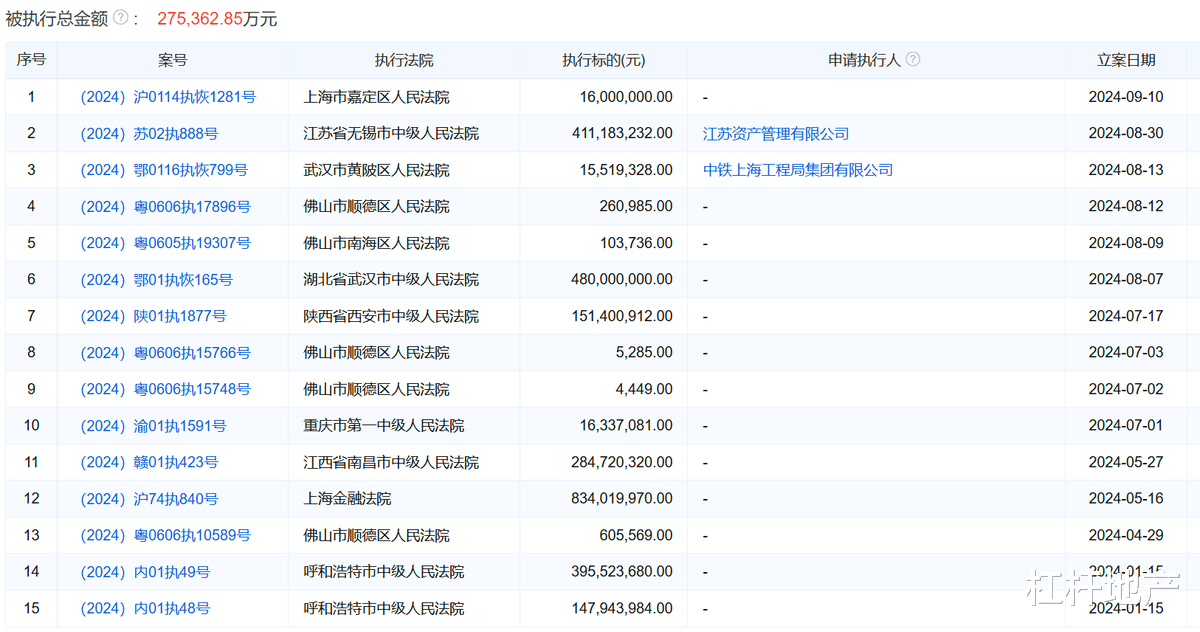Click filing date 2024-04-29
Screen dimensions: 1200x632
(1126, 535)
